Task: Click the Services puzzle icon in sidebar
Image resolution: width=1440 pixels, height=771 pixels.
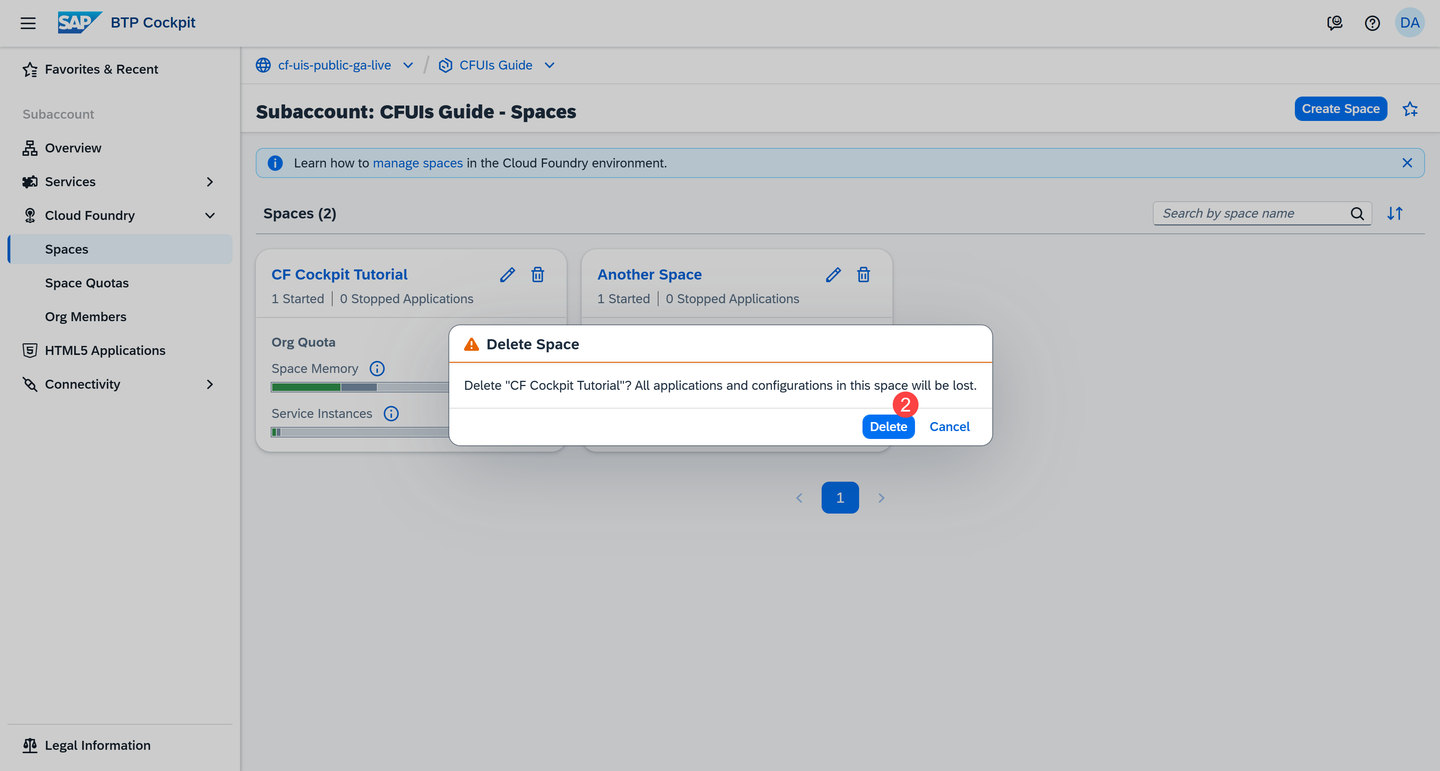Action: (30, 182)
